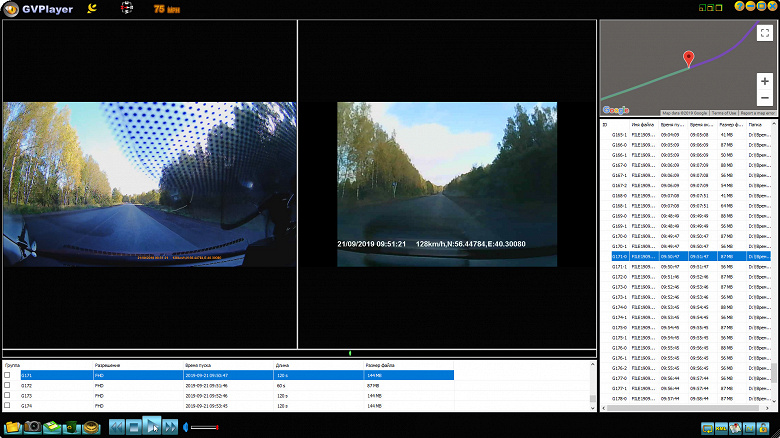Image resolution: width=780 pixels, height=438 pixels.
Task: Tick the checkbox for group G172
Action: (7, 385)
